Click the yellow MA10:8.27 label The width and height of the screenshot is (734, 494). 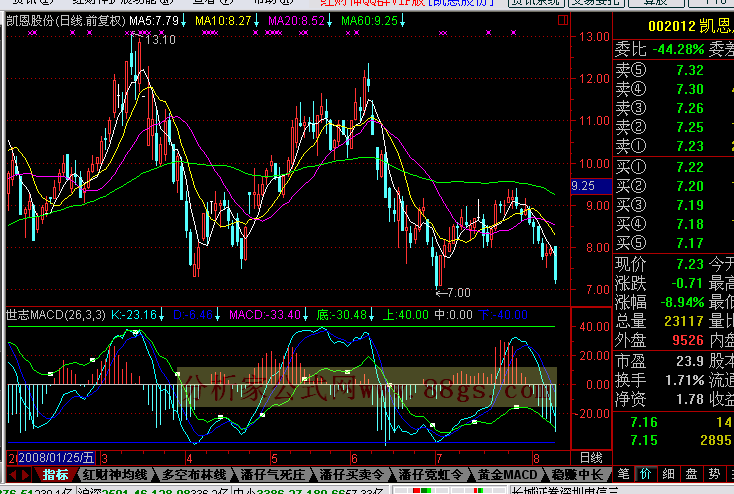(x=223, y=21)
